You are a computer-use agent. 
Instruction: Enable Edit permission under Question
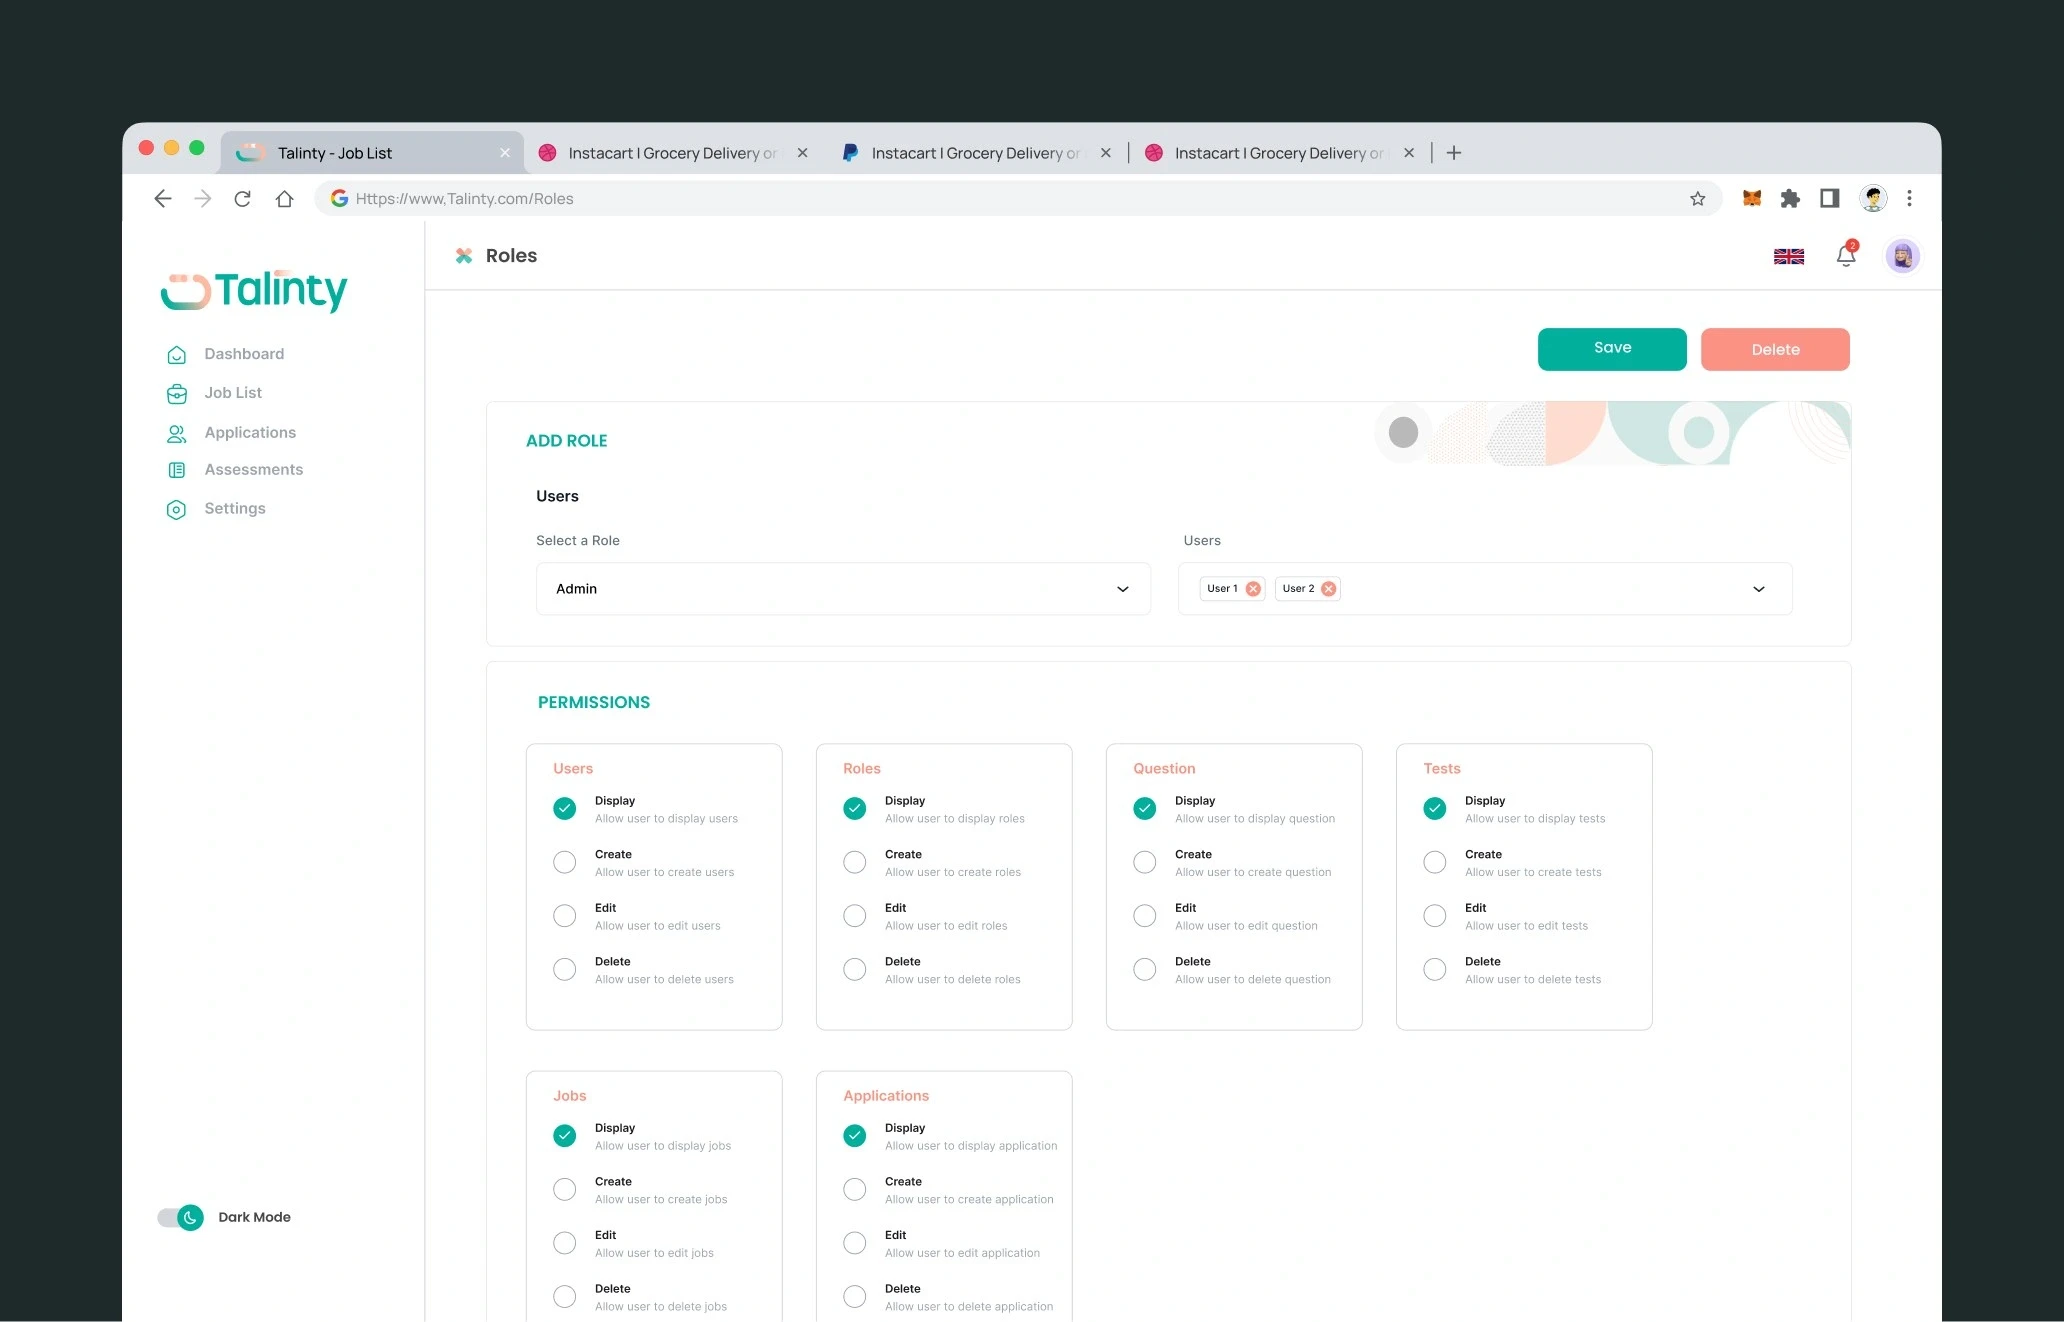tap(1144, 916)
